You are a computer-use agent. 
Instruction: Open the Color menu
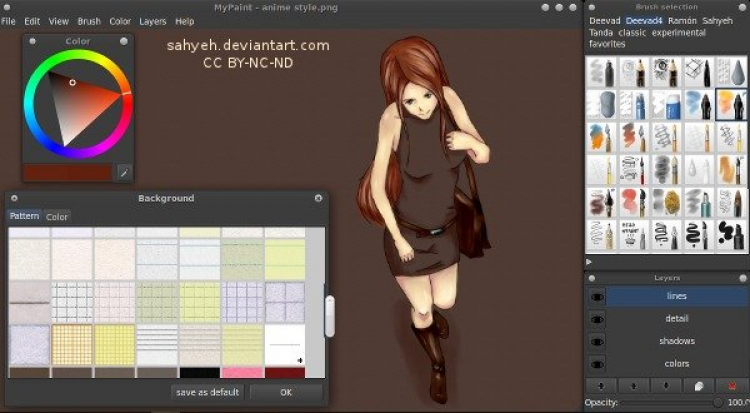[x=120, y=22]
